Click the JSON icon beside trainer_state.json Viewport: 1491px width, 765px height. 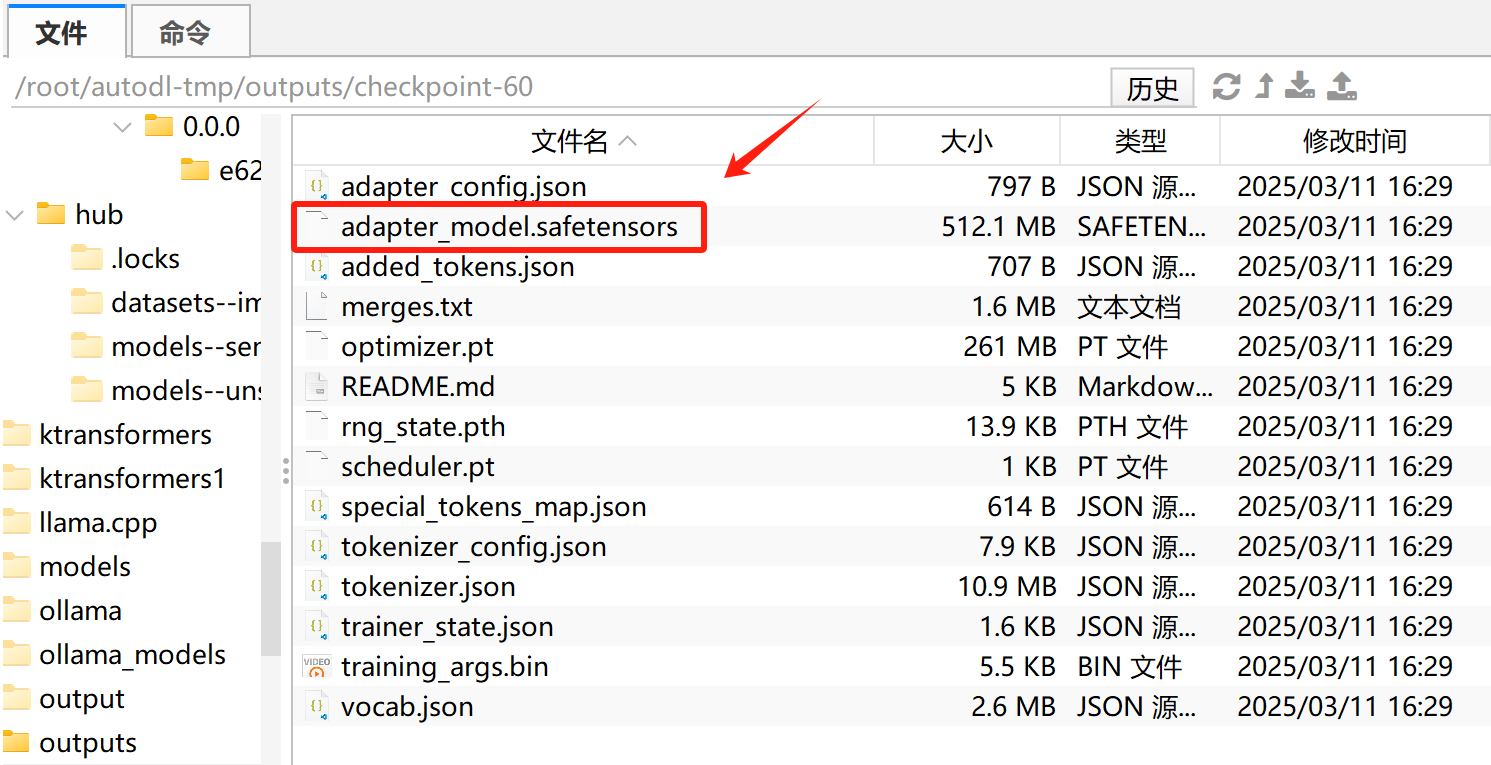coord(316,626)
